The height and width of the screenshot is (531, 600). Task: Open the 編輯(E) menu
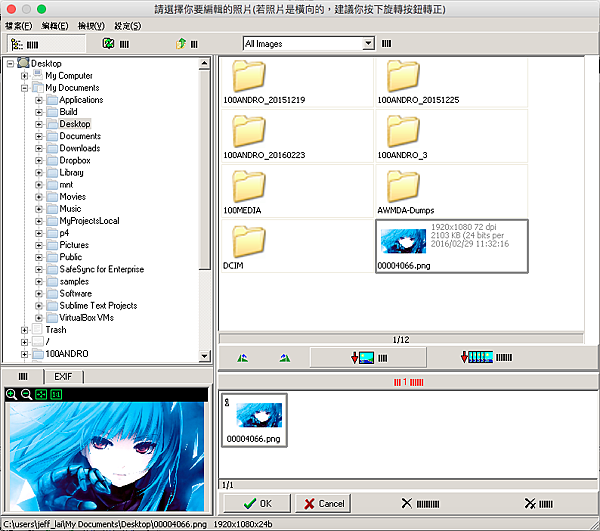tap(55, 26)
